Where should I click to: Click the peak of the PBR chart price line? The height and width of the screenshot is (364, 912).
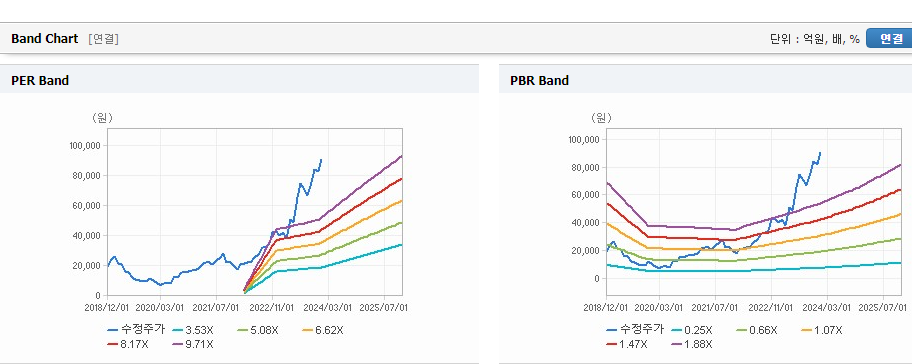pos(820,152)
